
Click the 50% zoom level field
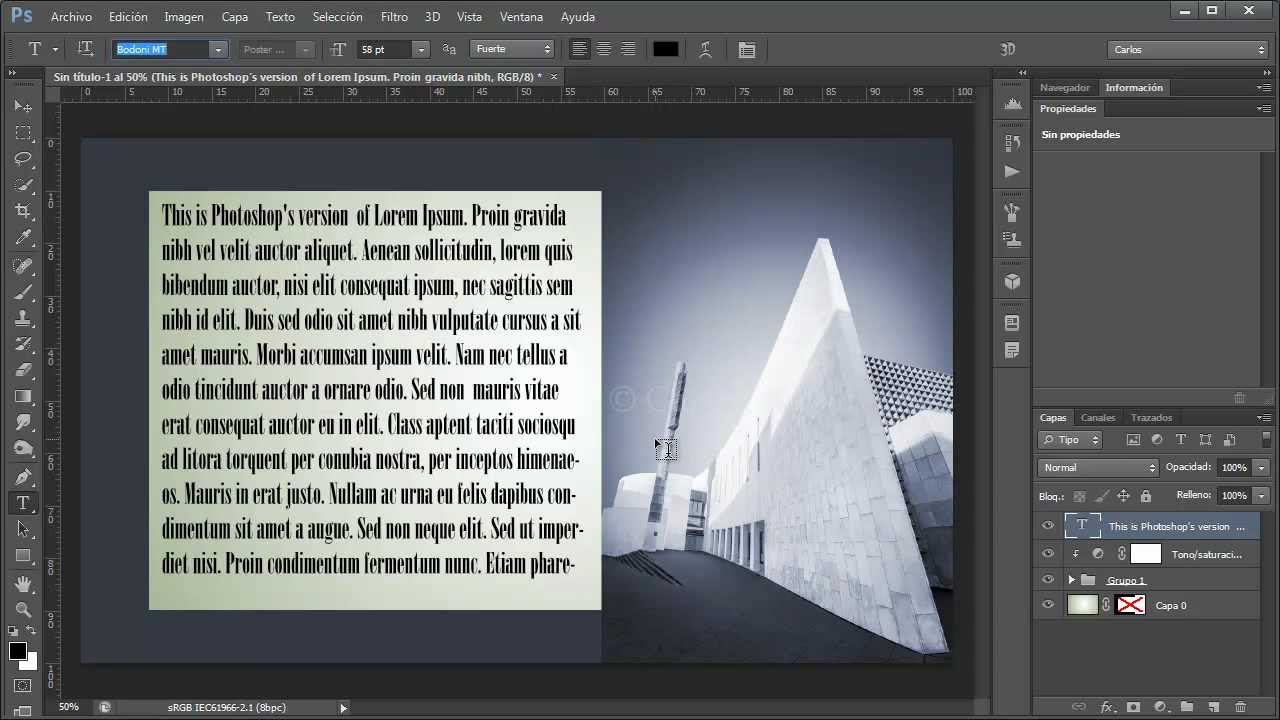pos(69,707)
